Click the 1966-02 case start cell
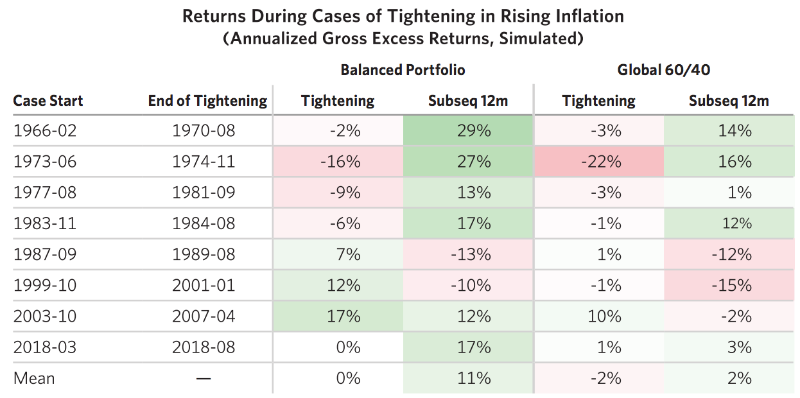Image resolution: width=800 pixels, height=398 pixels. click(45, 131)
